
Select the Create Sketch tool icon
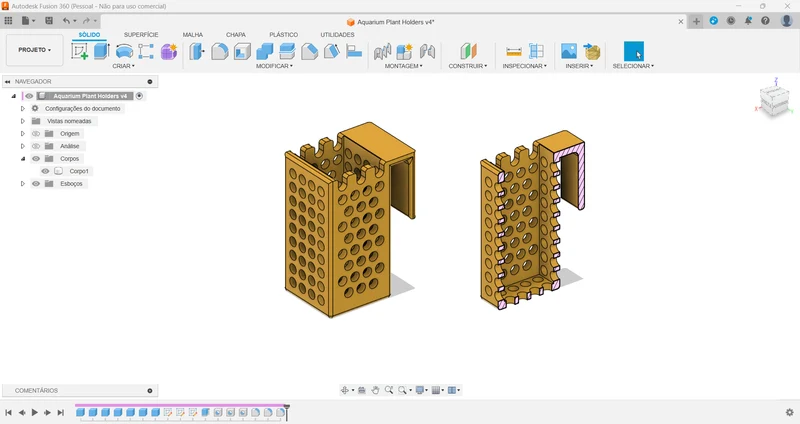80,51
